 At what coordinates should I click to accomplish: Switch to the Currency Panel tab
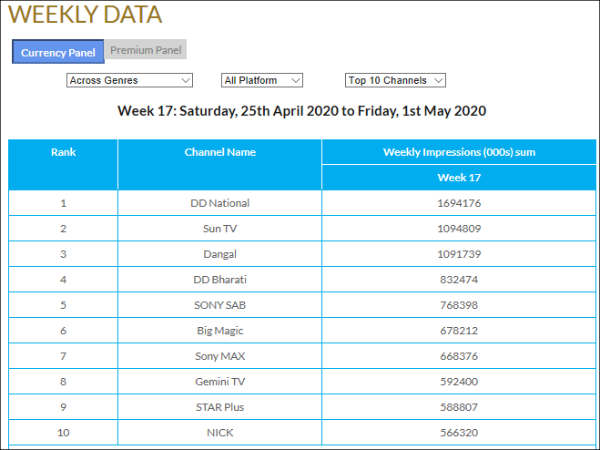[x=57, y=52]
